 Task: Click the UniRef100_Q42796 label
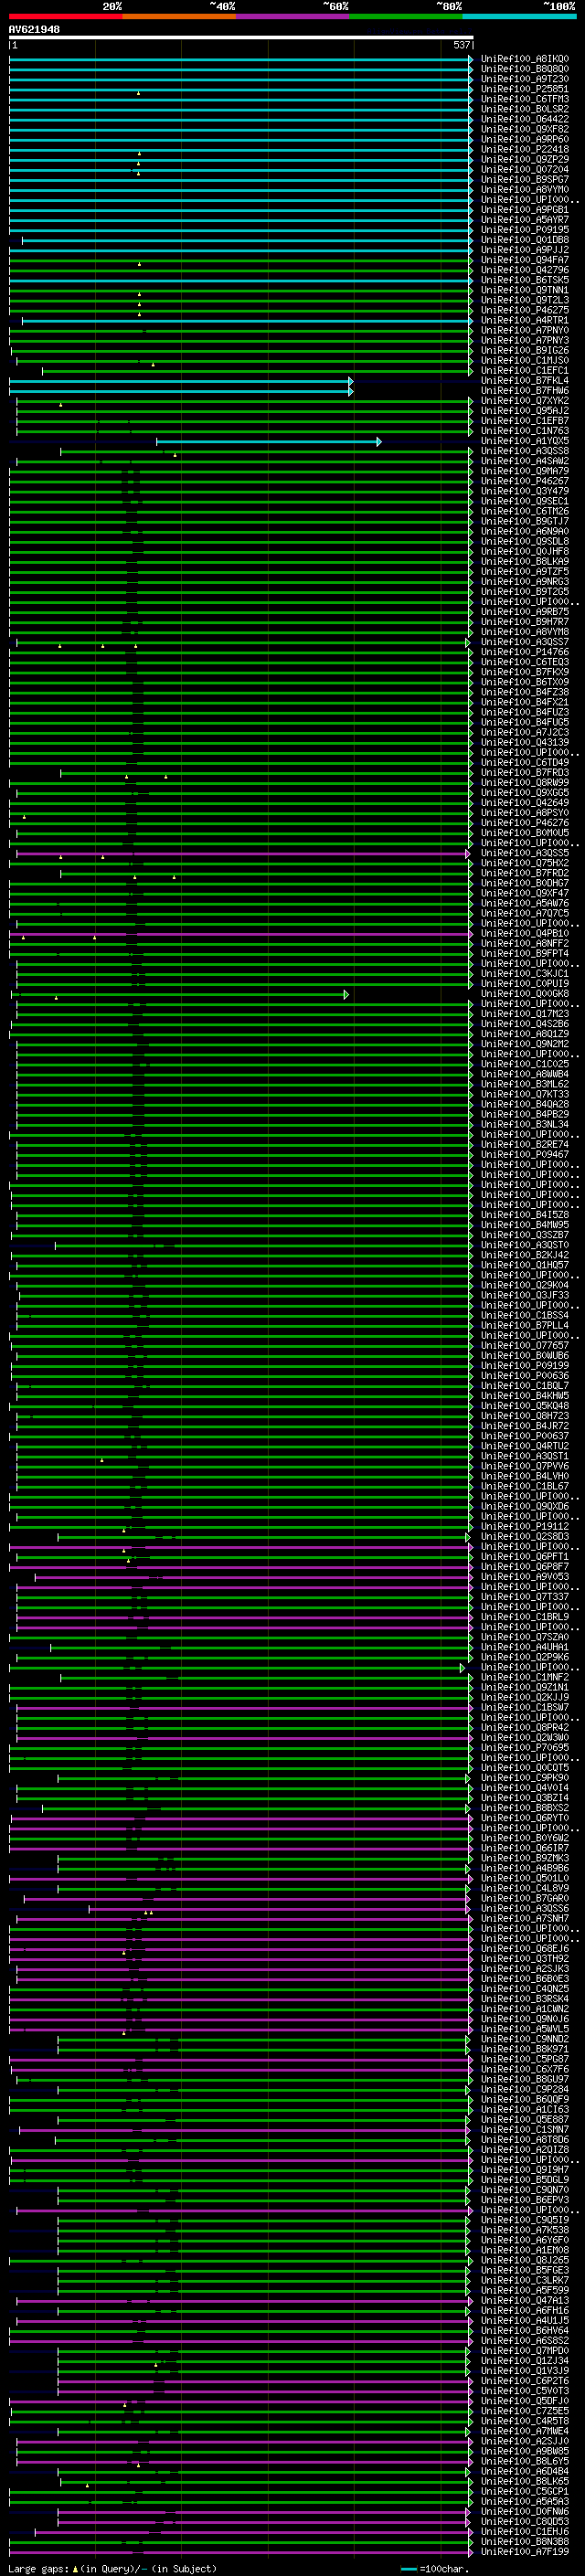525,270
